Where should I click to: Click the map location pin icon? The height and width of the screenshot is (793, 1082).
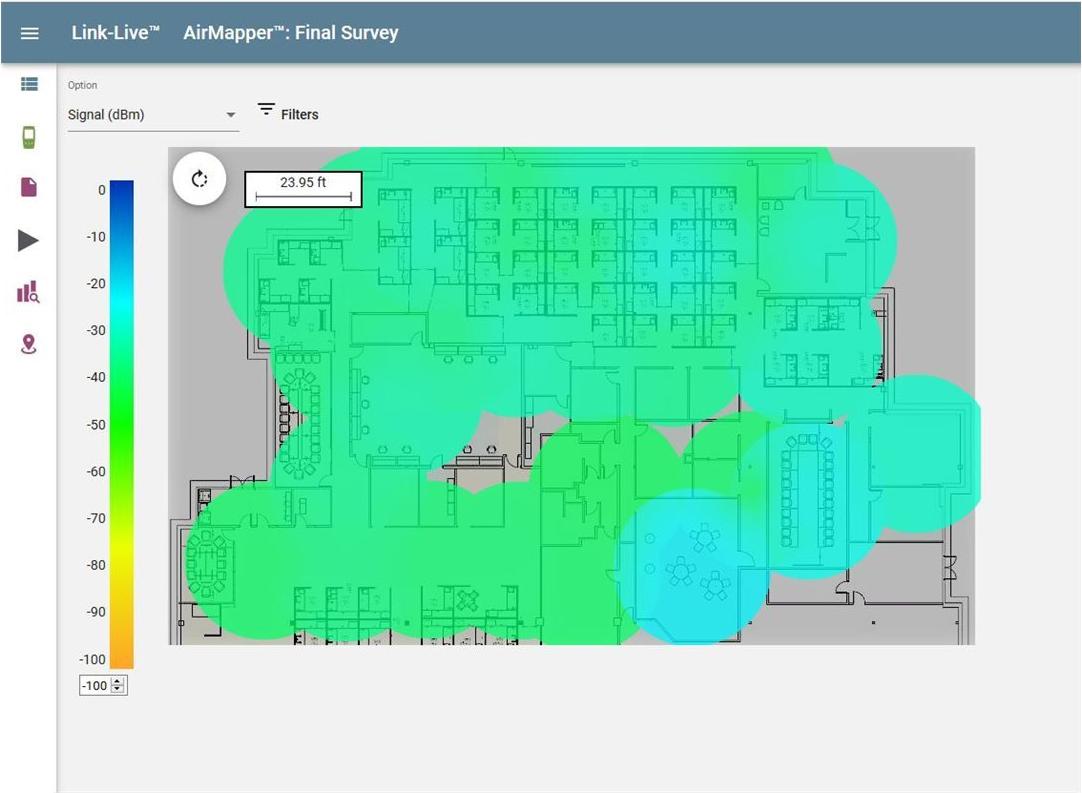click(x=29, y=345)
